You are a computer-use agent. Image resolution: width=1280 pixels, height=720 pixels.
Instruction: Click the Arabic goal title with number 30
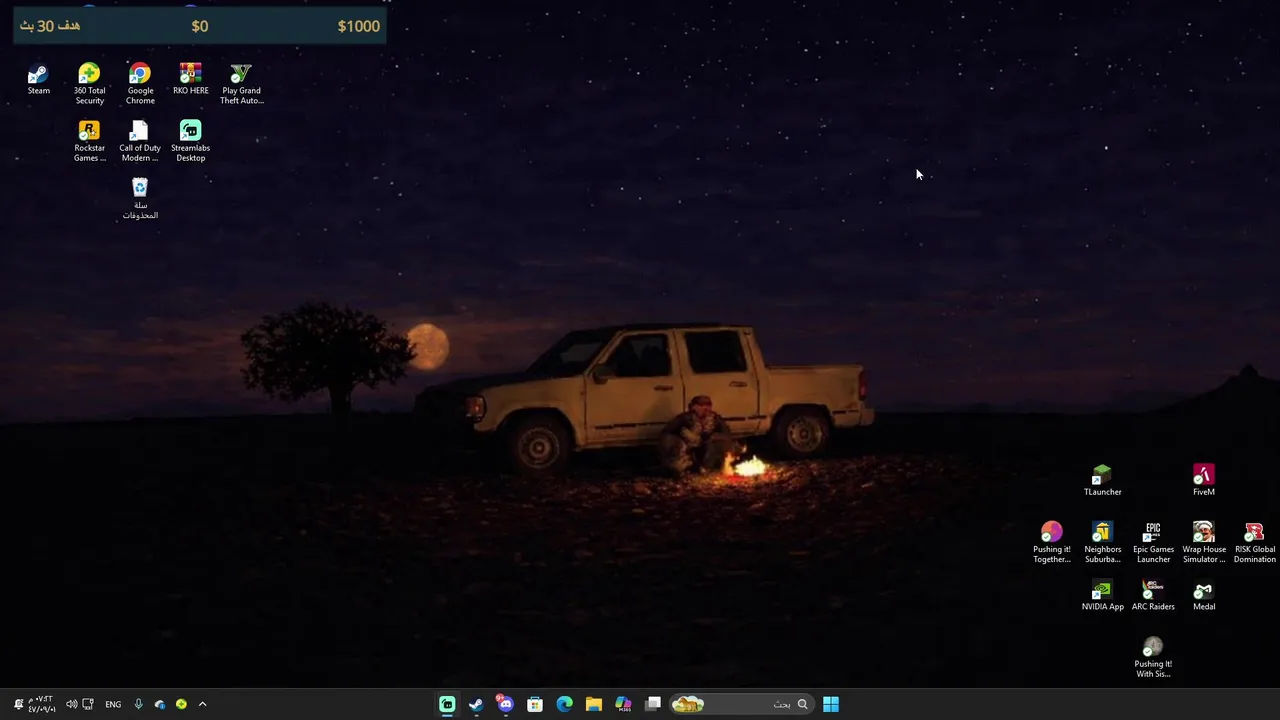(x=50, y=26)
